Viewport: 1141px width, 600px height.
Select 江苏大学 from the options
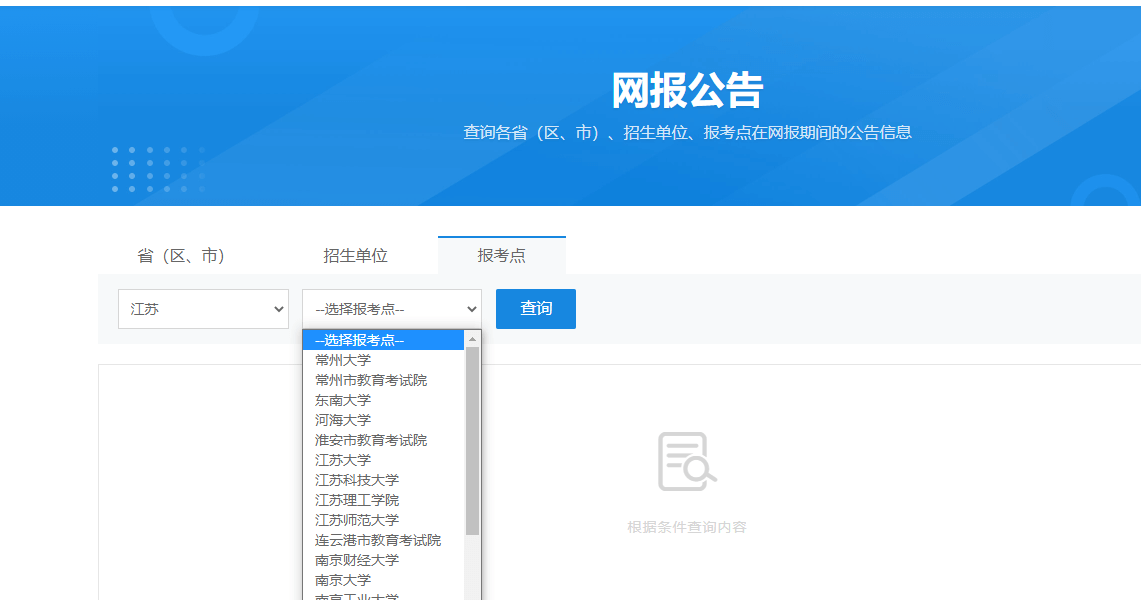pos(343,460)
